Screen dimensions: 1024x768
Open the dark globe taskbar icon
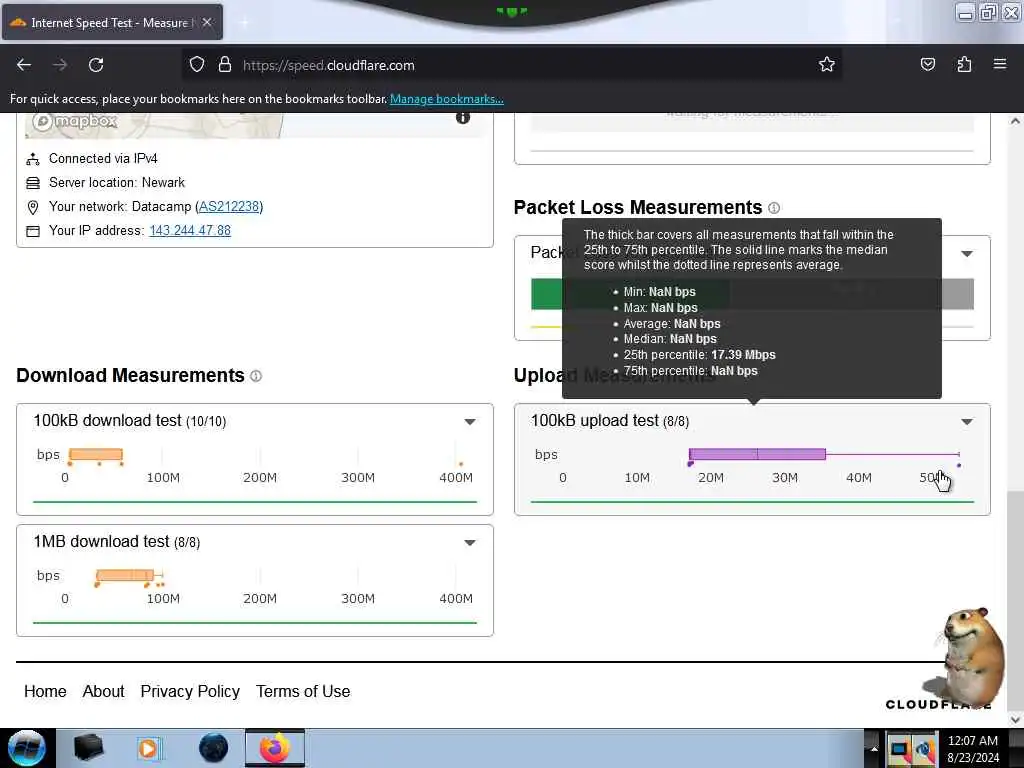[214, 748]
